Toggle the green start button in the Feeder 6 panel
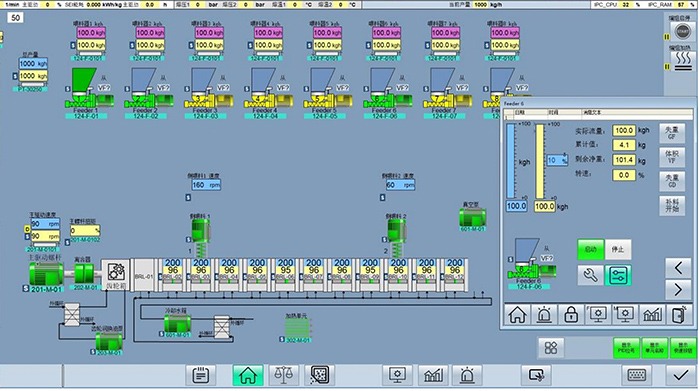 590,250
